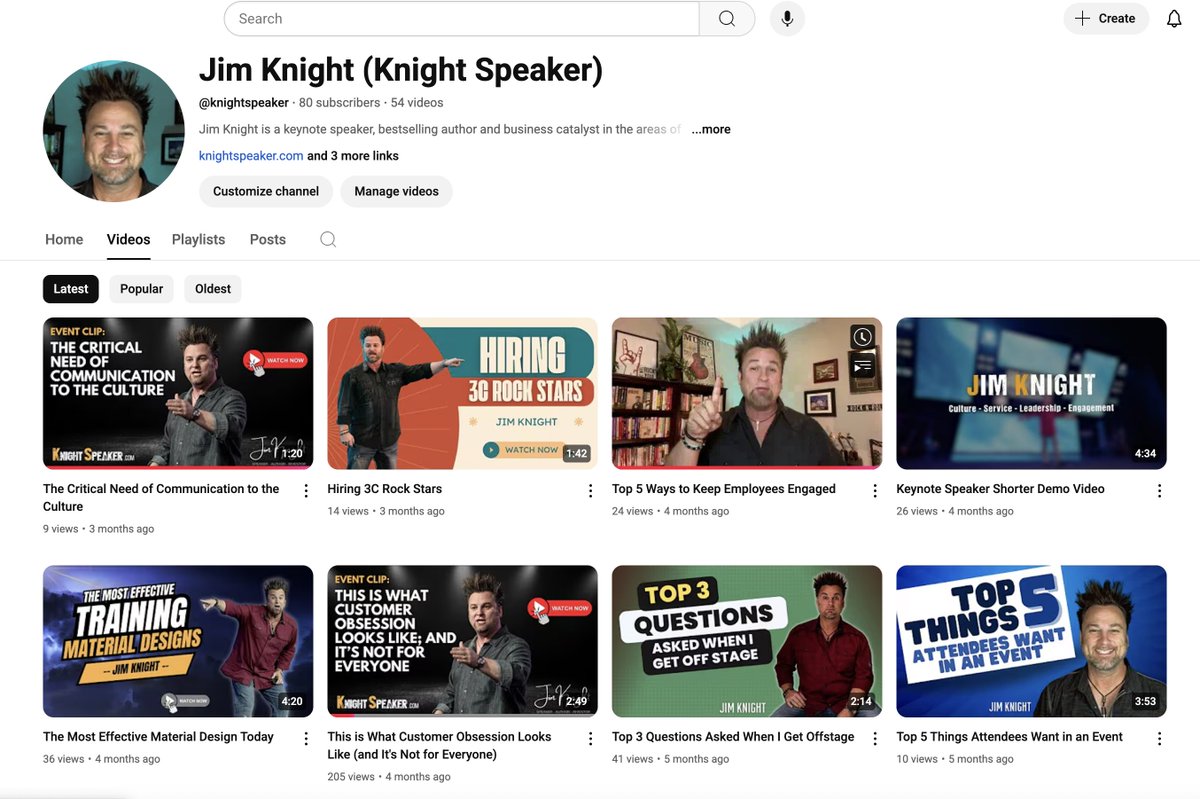Viewport: 1200px width, 799px height.
Task: Open the Posts tab
Action: 268,240
